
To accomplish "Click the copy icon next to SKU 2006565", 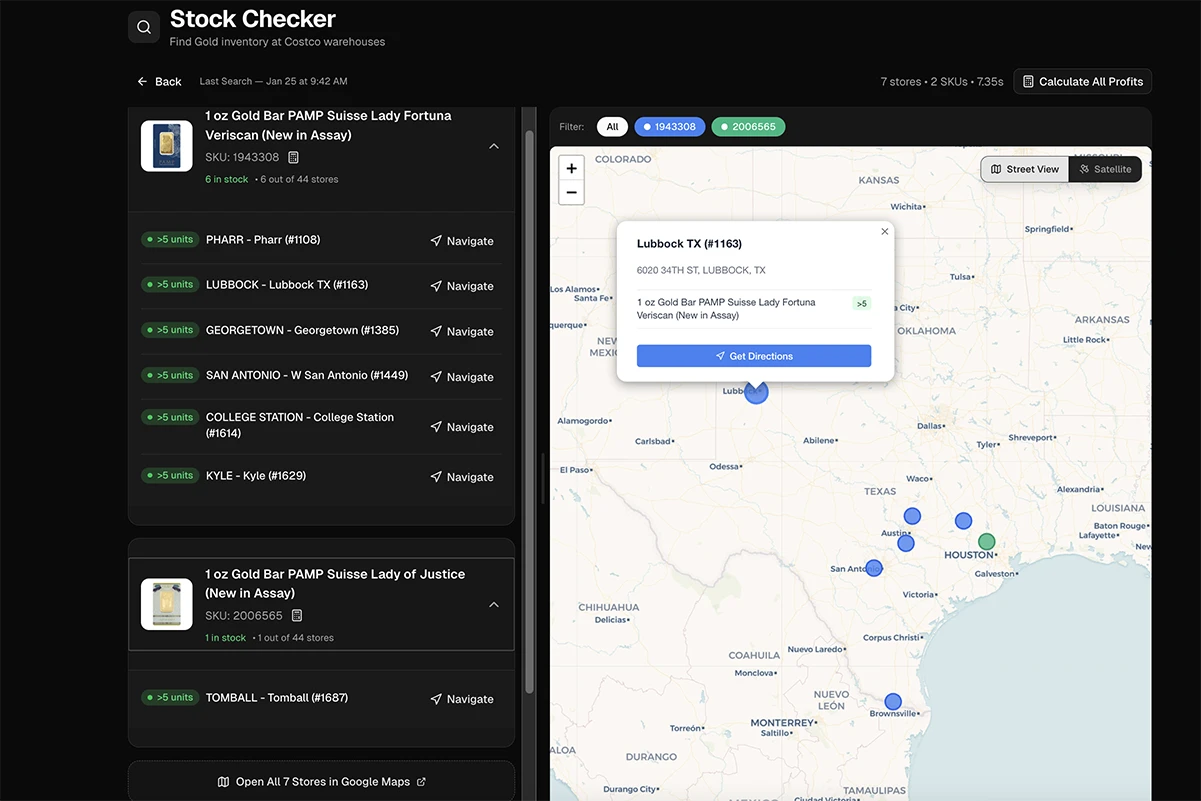I will tap(297, 616).
